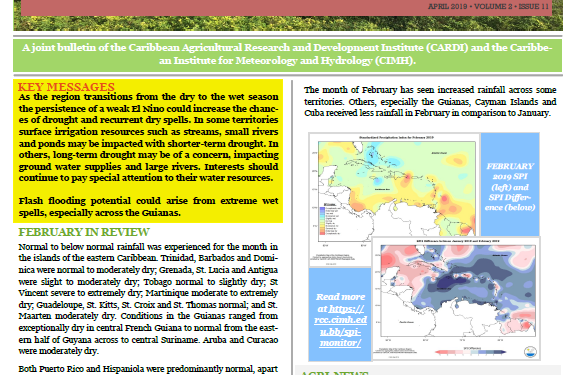Click the green CARDI and CIMH bulletin banner

[x=287, y=54]
